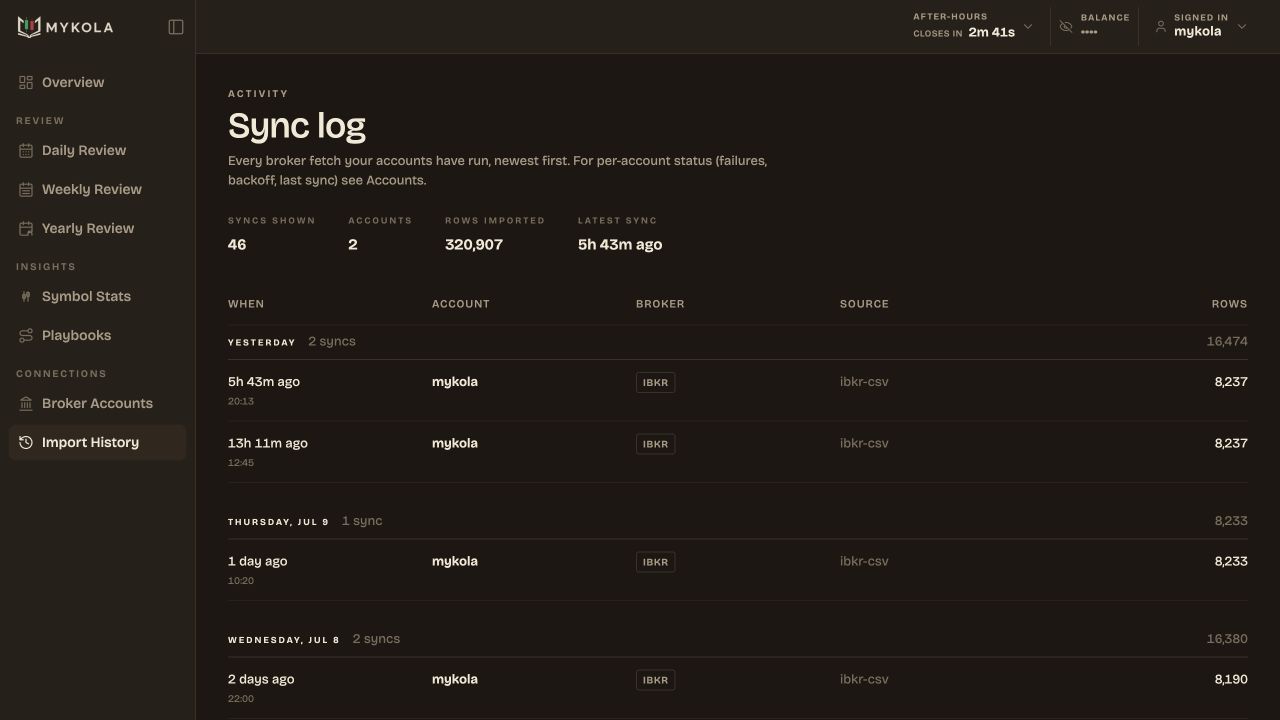
Task: Click the 16,380 Wednesday total
Action: (x=1227, y=639)
